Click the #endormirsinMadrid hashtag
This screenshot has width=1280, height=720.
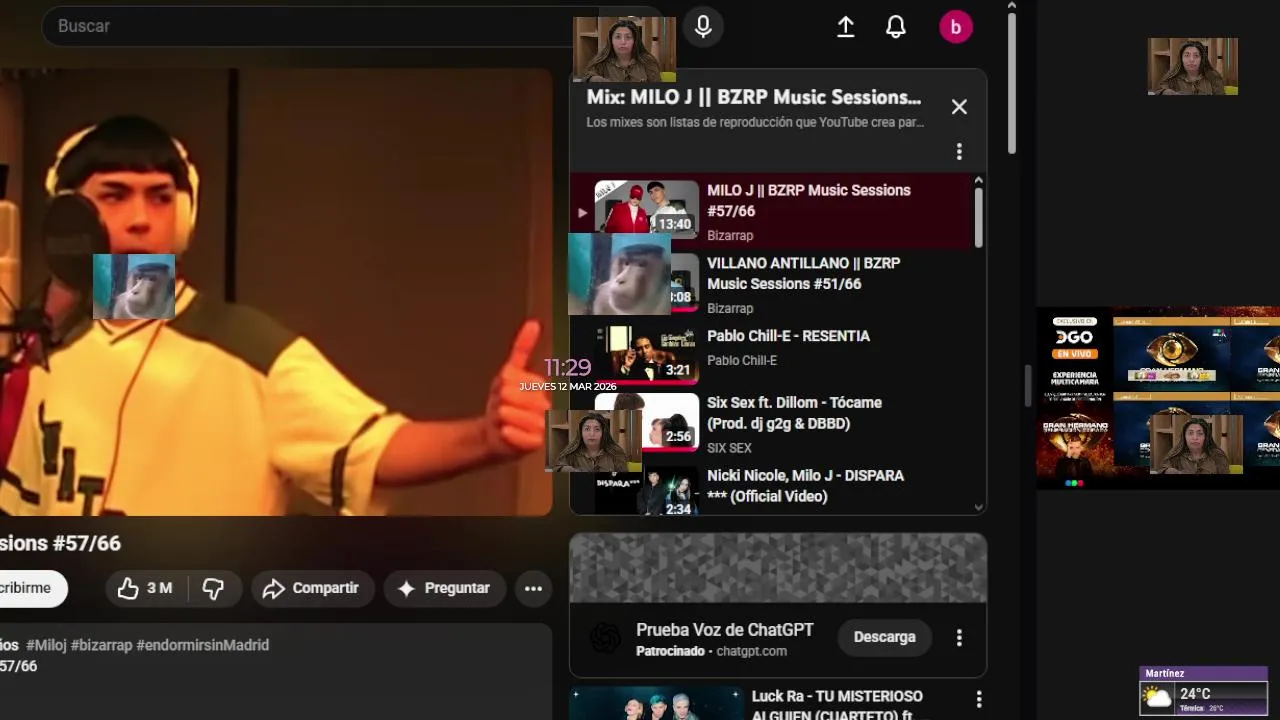click(x=202, y=645)
